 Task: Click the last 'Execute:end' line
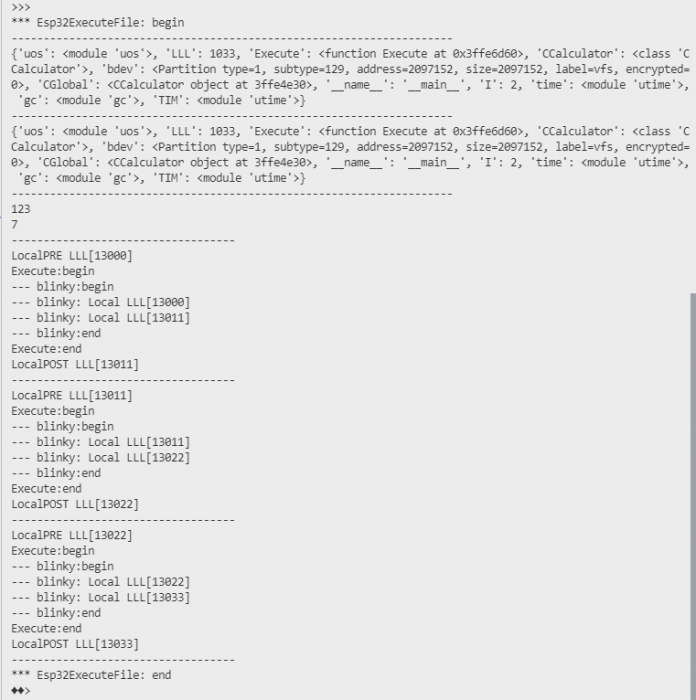pyautogui.click(x=46, y=629)
